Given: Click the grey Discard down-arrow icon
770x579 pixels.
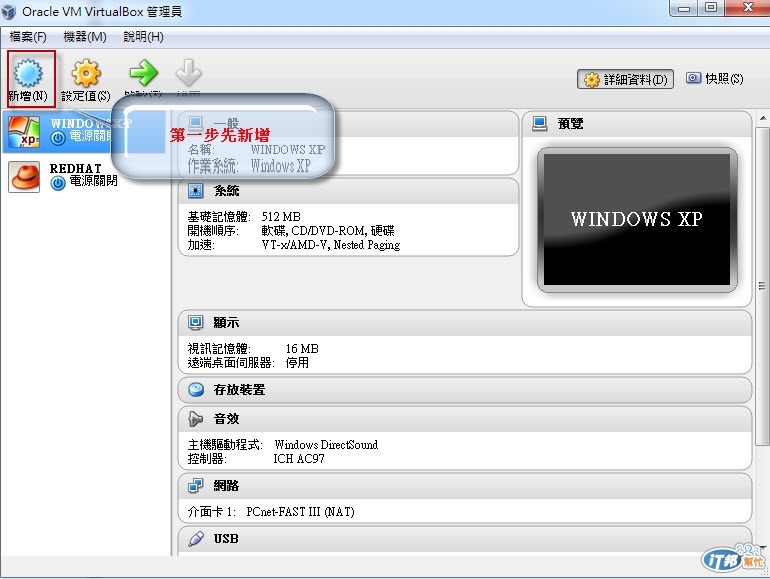Looking at the screenshot, I should coord(189,73).
